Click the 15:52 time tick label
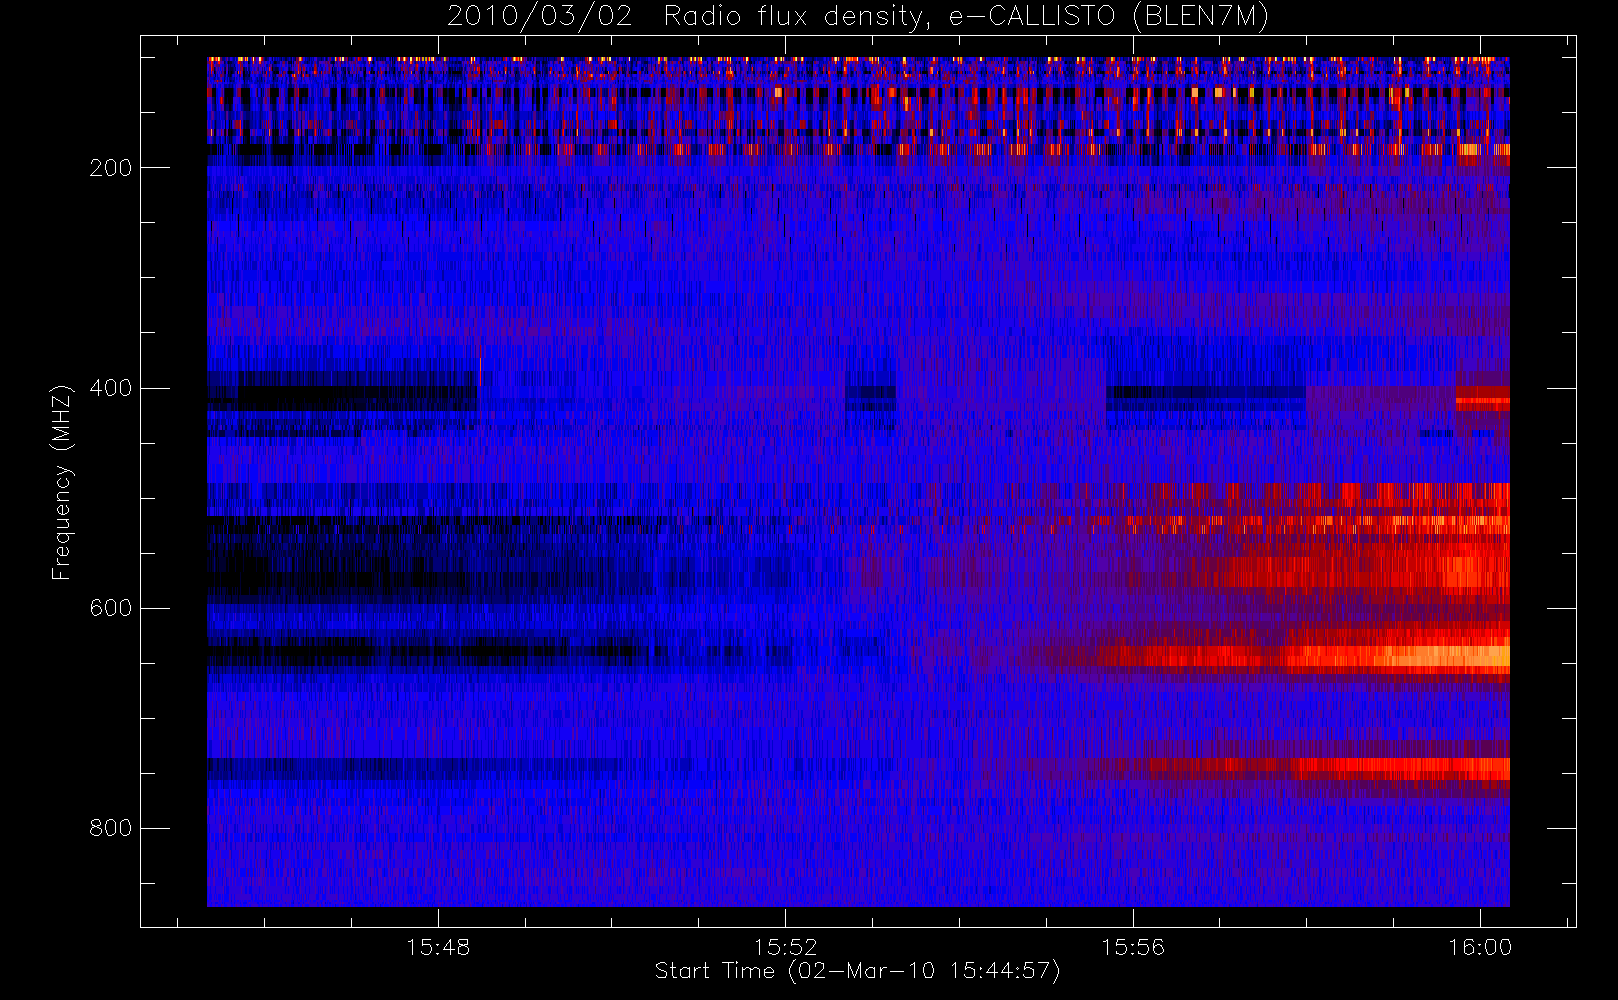This screenshot has height=1000, width=1618. point(785,947)
